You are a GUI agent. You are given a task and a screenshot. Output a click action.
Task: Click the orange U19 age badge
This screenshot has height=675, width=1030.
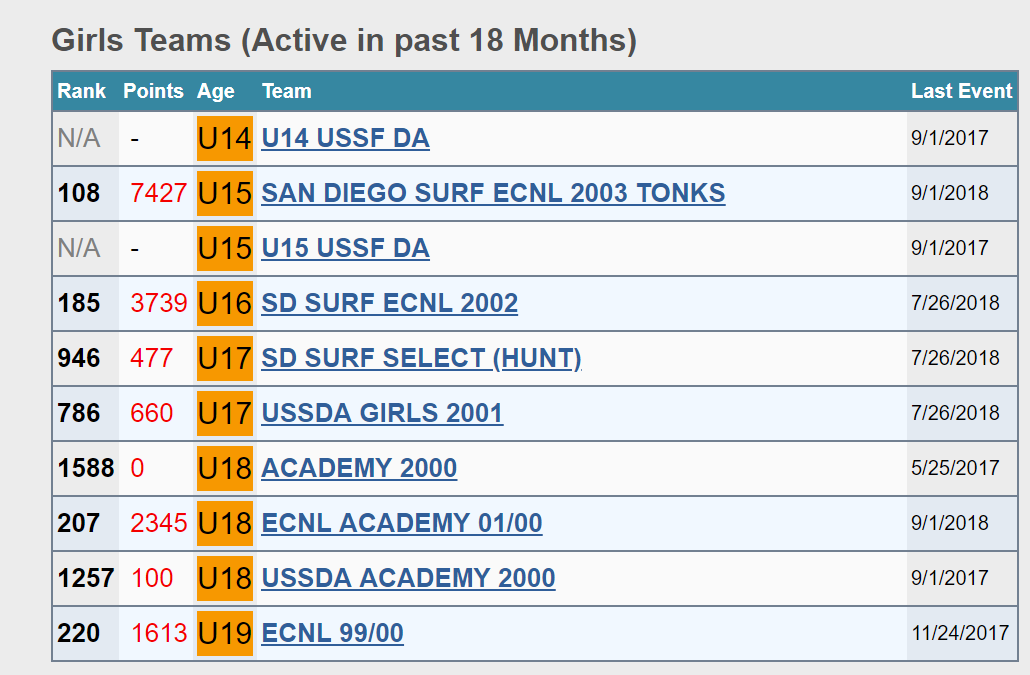(x=225, y=633)
